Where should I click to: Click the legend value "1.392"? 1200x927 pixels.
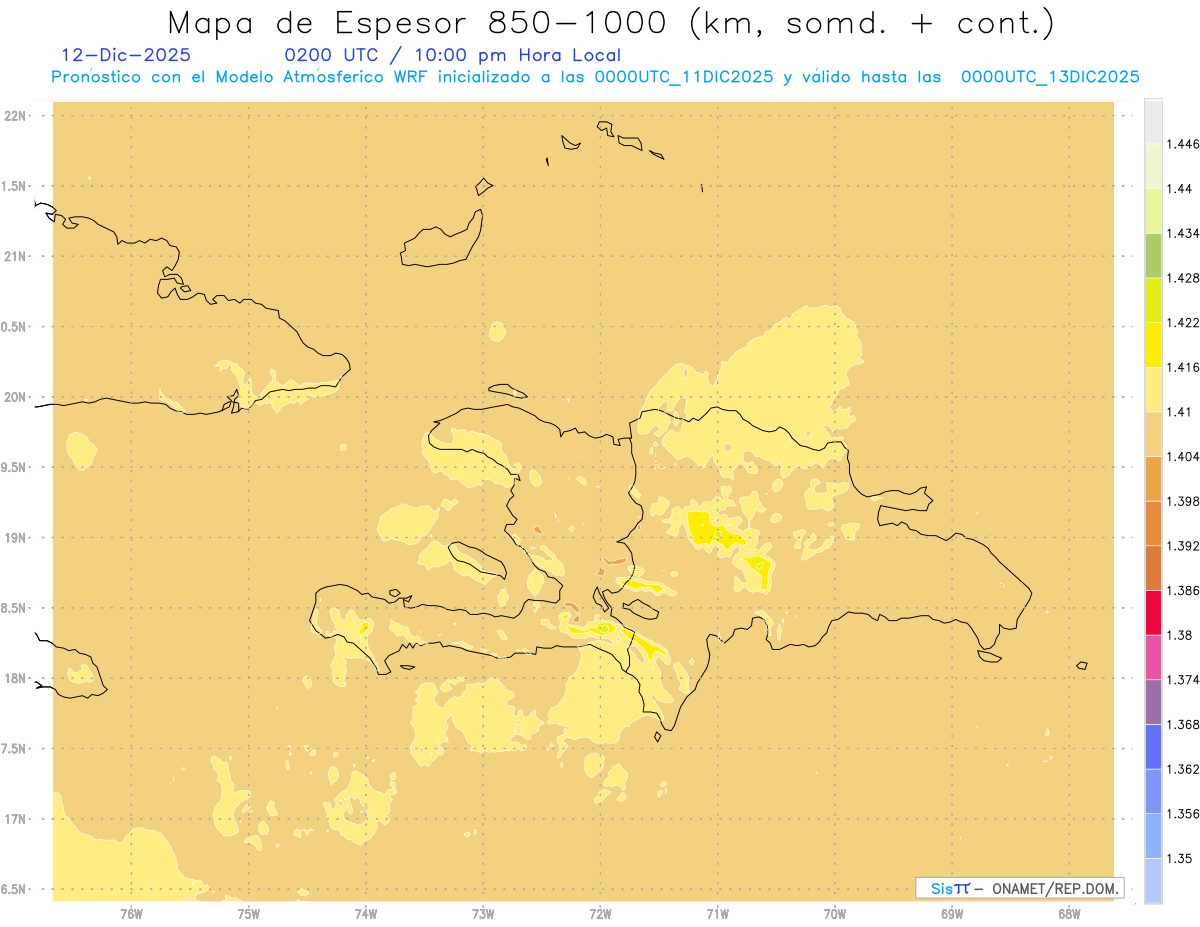coord(1184,546)
